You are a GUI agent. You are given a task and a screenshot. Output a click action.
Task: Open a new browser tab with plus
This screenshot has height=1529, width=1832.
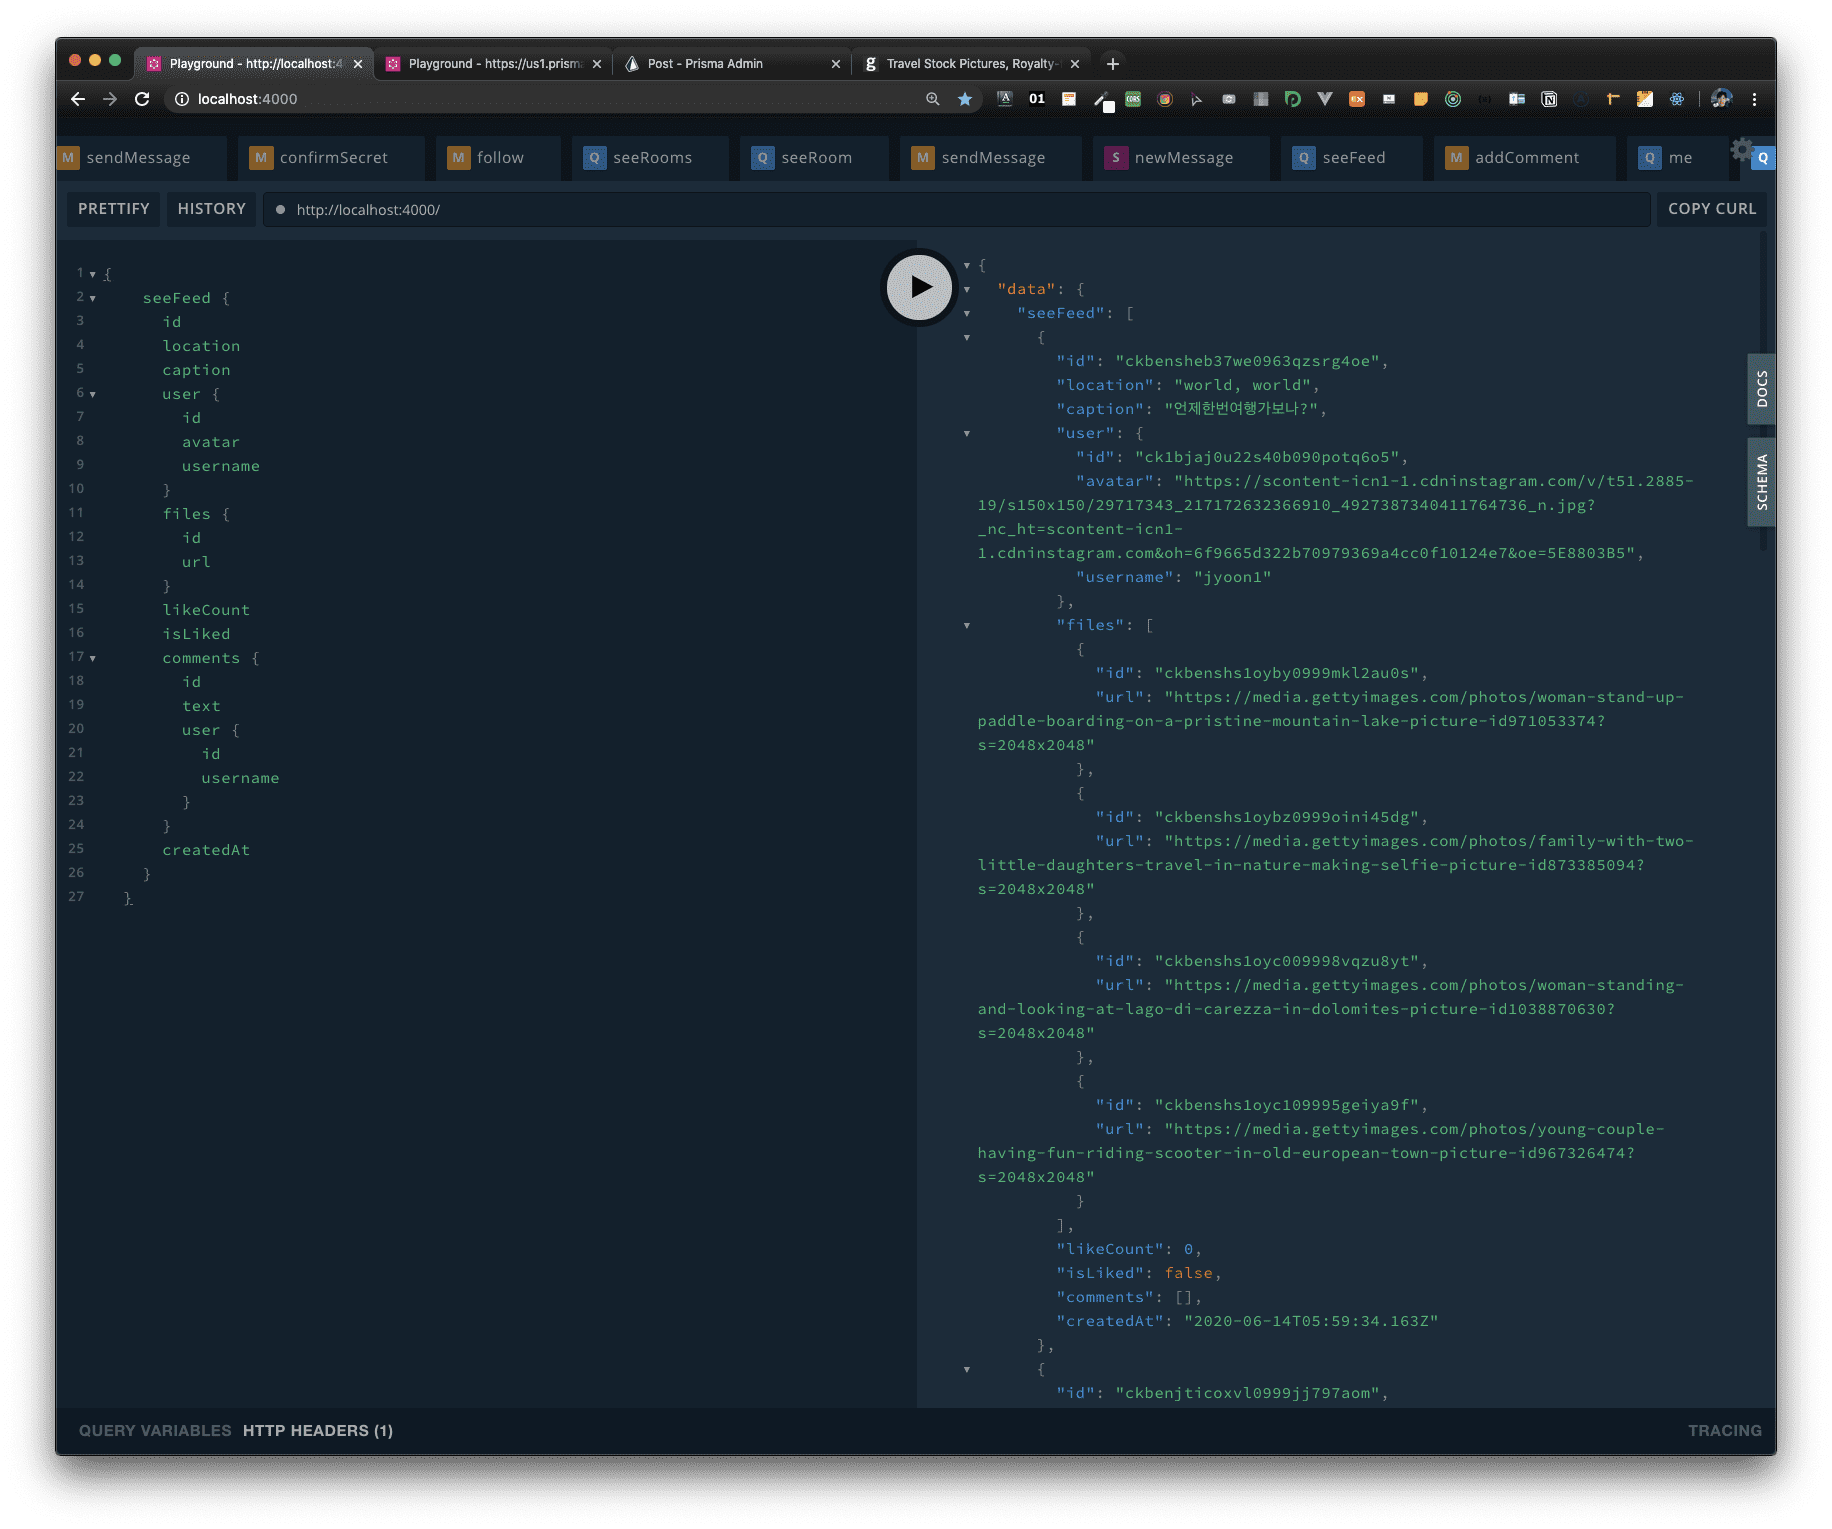[1112, 64]
